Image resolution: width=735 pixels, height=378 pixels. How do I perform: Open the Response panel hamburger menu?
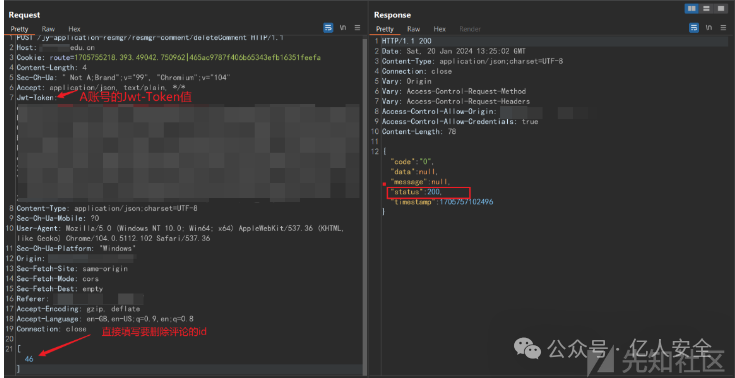[x=723, y=28]
